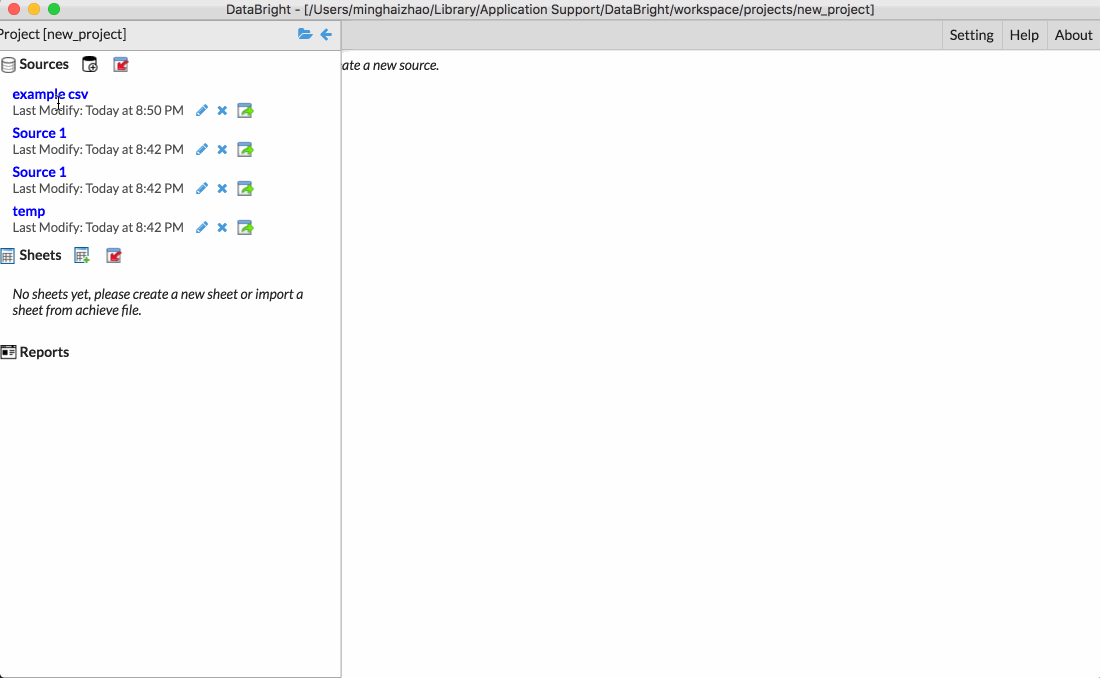Delete the second Source 1 entry
Viewport: 1100px width, 678px height.
pos(222,188)
